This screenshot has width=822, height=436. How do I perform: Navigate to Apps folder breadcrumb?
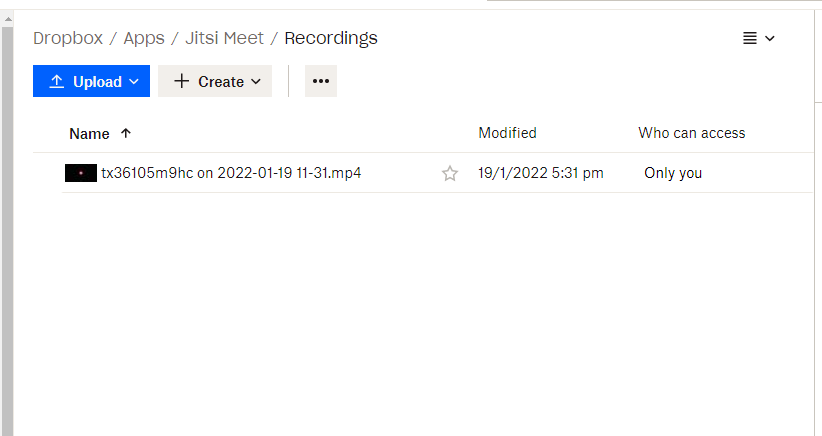(144, 38)
